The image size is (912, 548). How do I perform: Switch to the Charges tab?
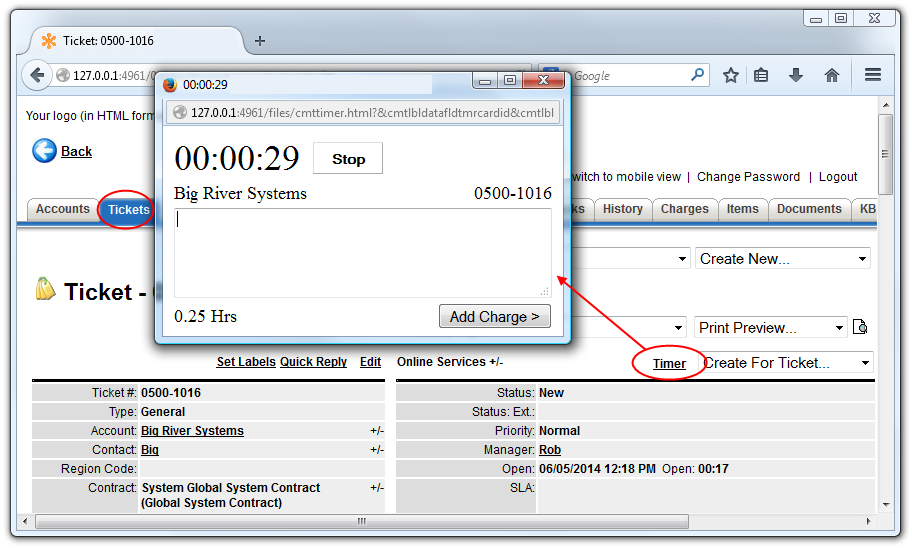[684, 209]
